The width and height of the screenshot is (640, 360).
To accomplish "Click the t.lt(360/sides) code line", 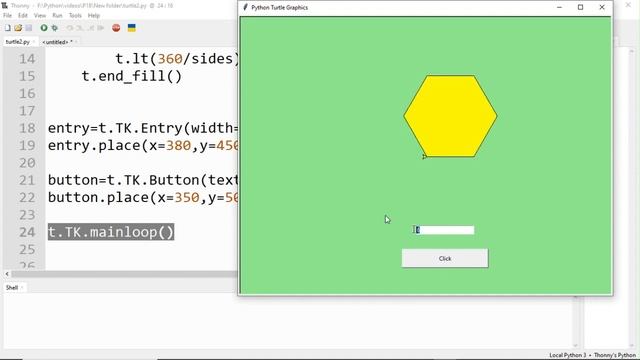I will pos(176,59).
